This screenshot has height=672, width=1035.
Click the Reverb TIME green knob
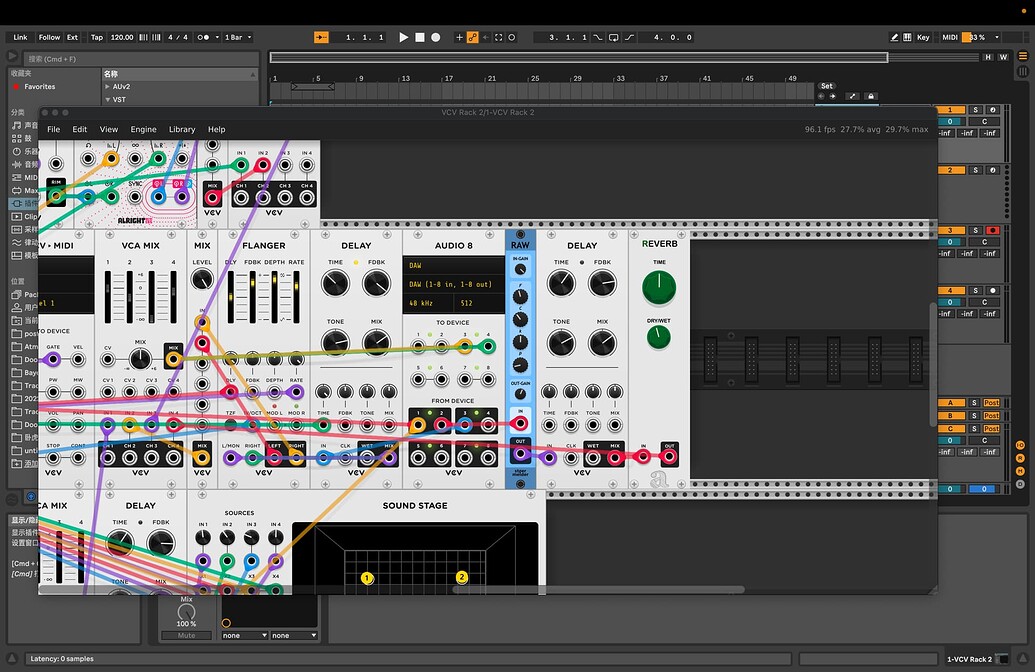(659, 288)
